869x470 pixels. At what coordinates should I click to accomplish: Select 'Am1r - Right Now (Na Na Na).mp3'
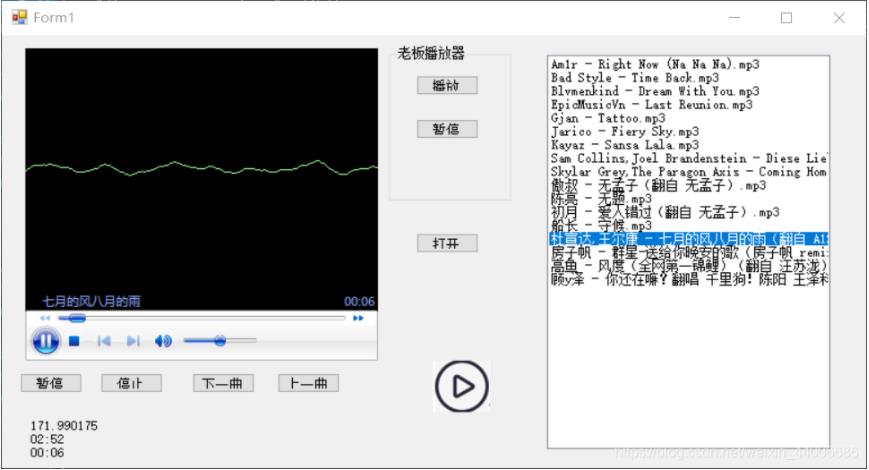[x=655, y=64]
